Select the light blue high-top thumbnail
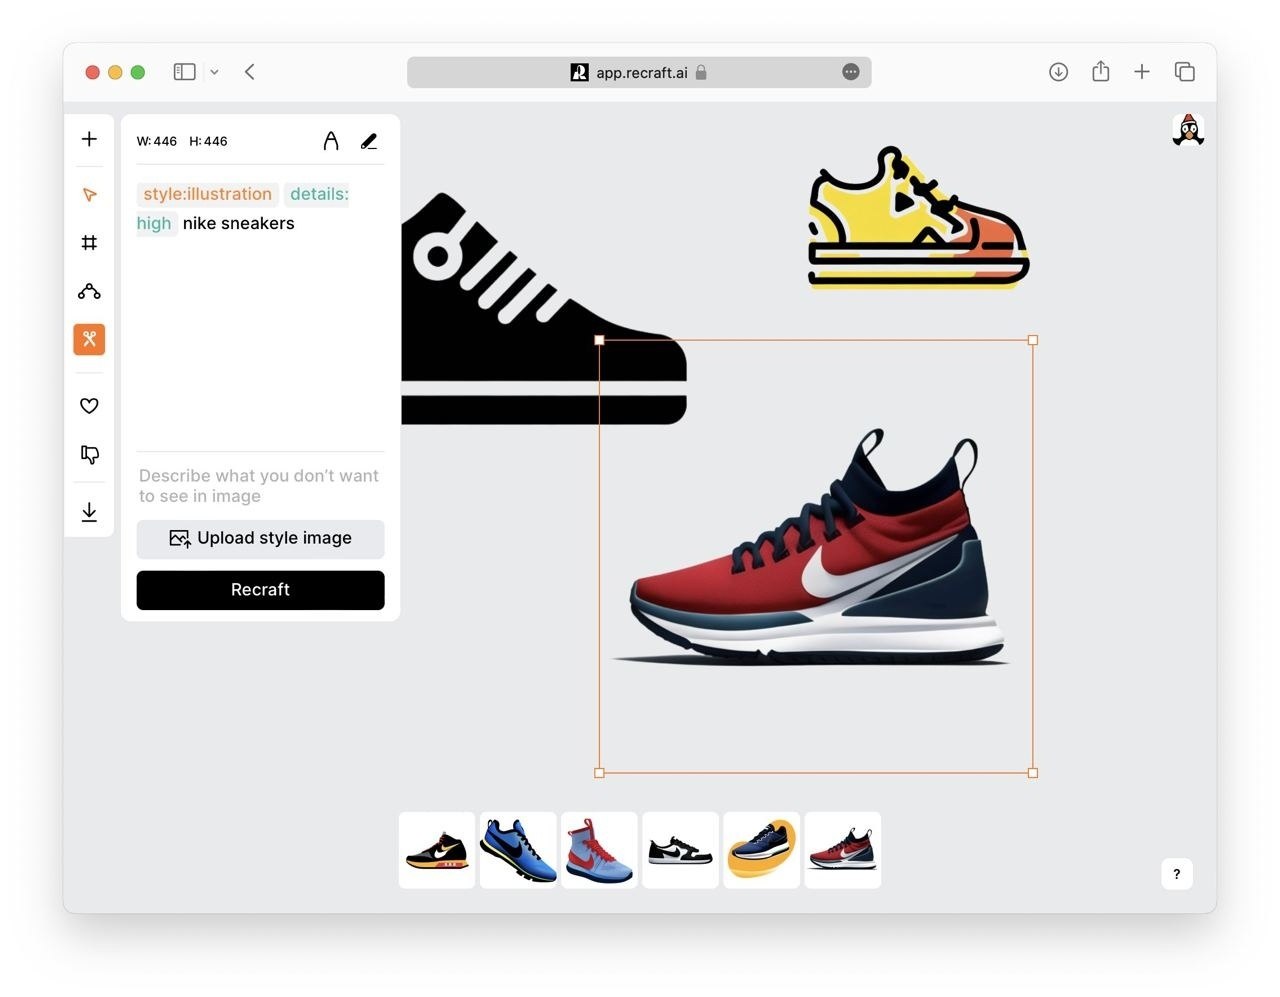Image resolution: width=1280 pixels, height=997 pixels. tap(599, 850)
